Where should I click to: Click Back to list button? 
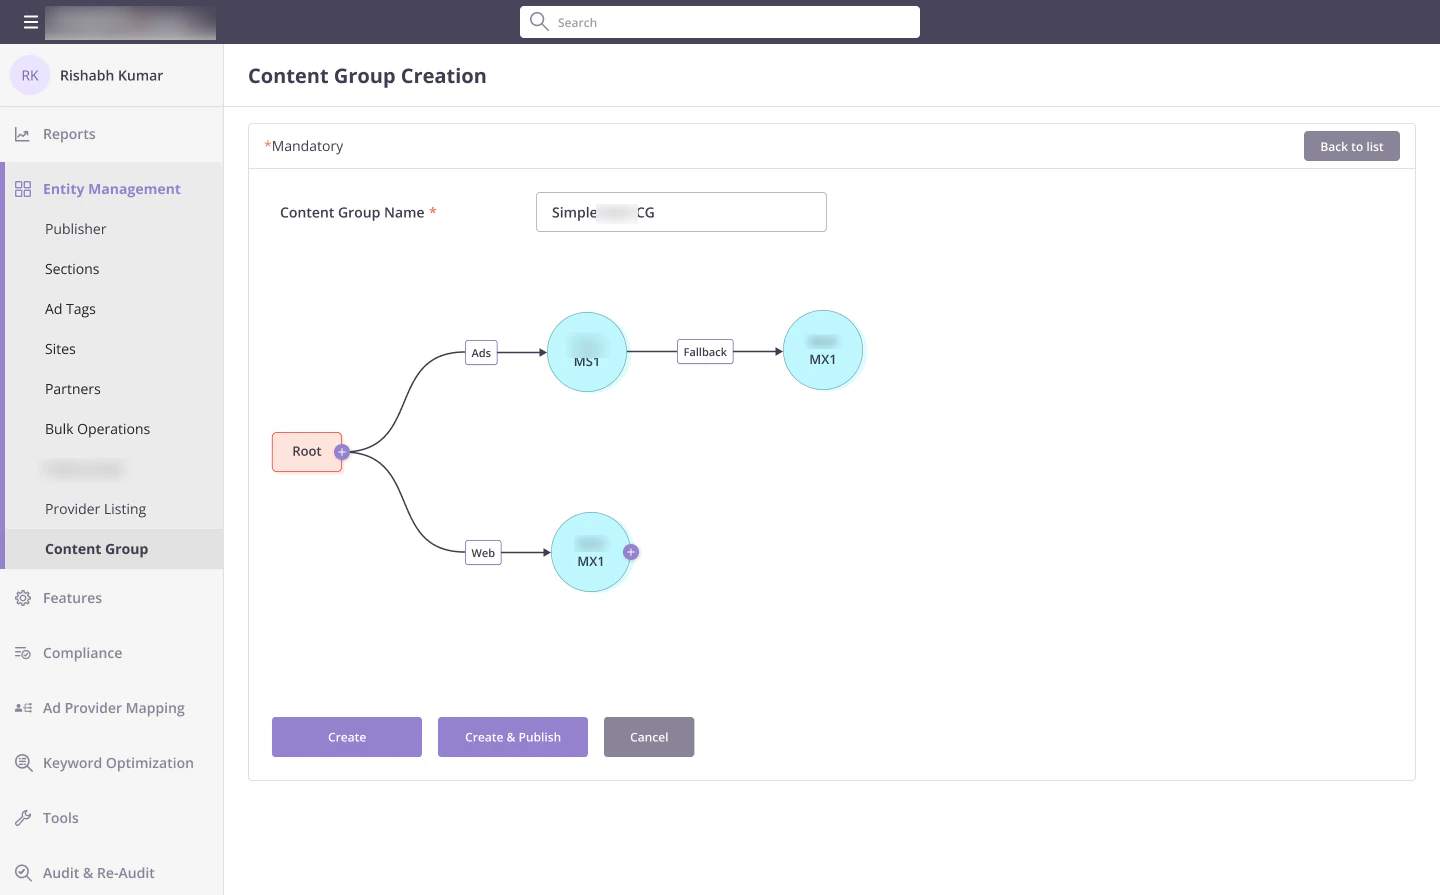(x=1352, y=146)
